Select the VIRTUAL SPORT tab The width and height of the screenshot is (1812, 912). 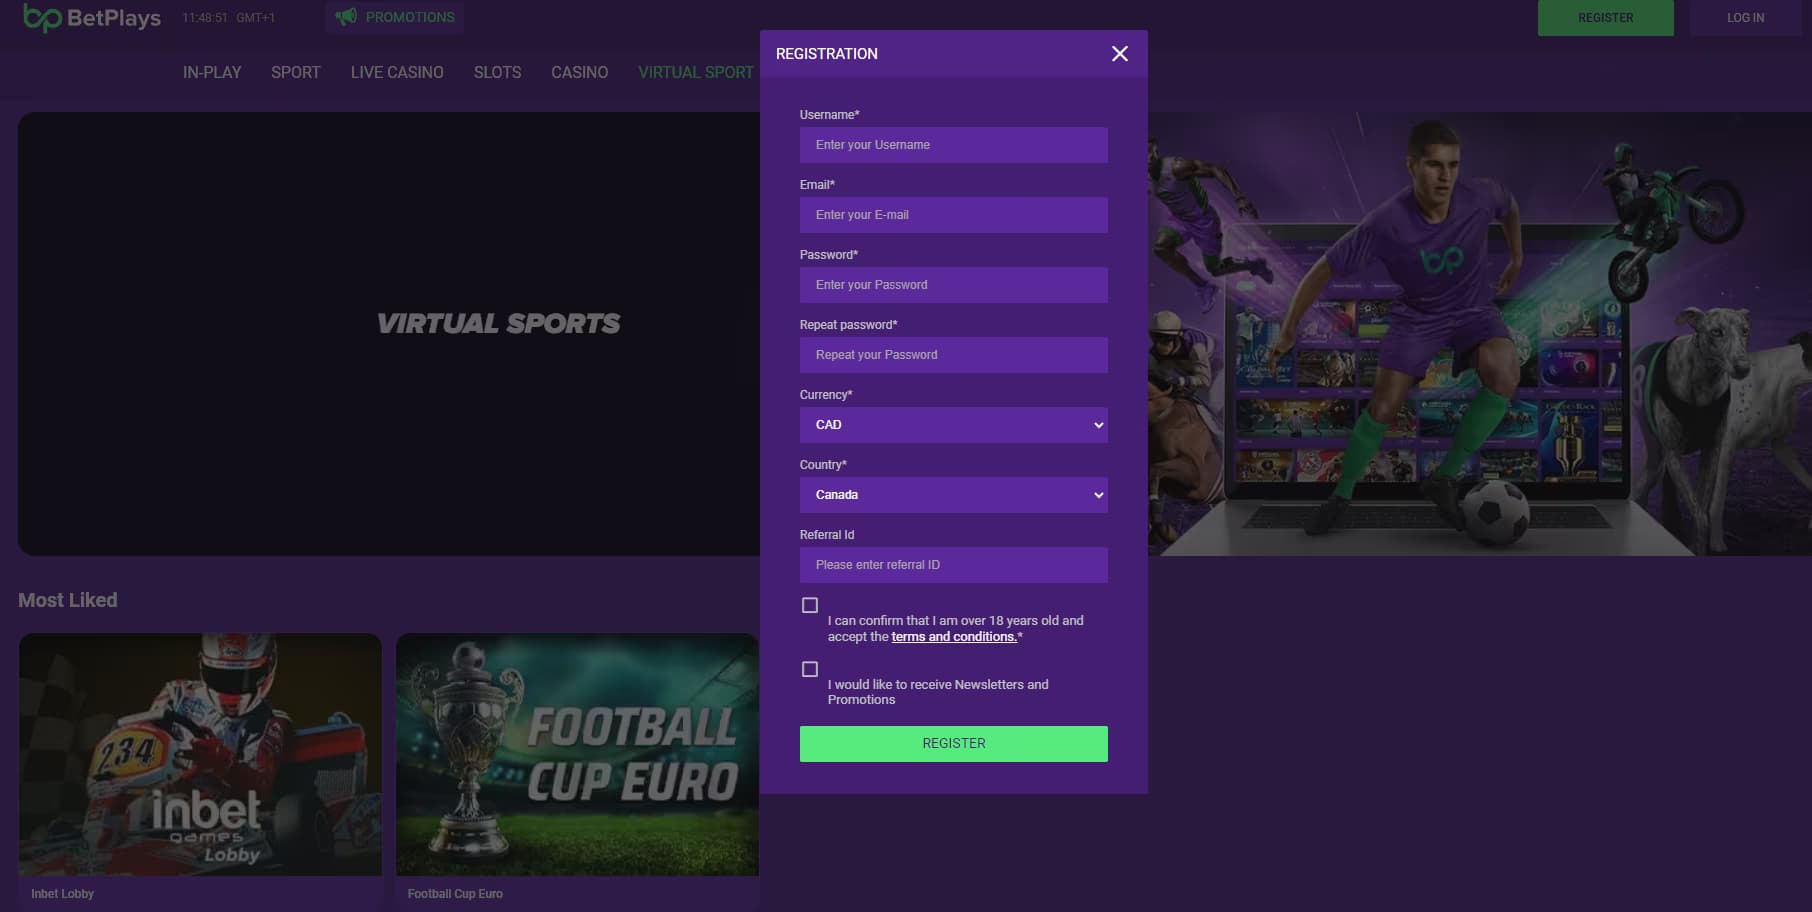pyautogui.click(x=695, y=72)
